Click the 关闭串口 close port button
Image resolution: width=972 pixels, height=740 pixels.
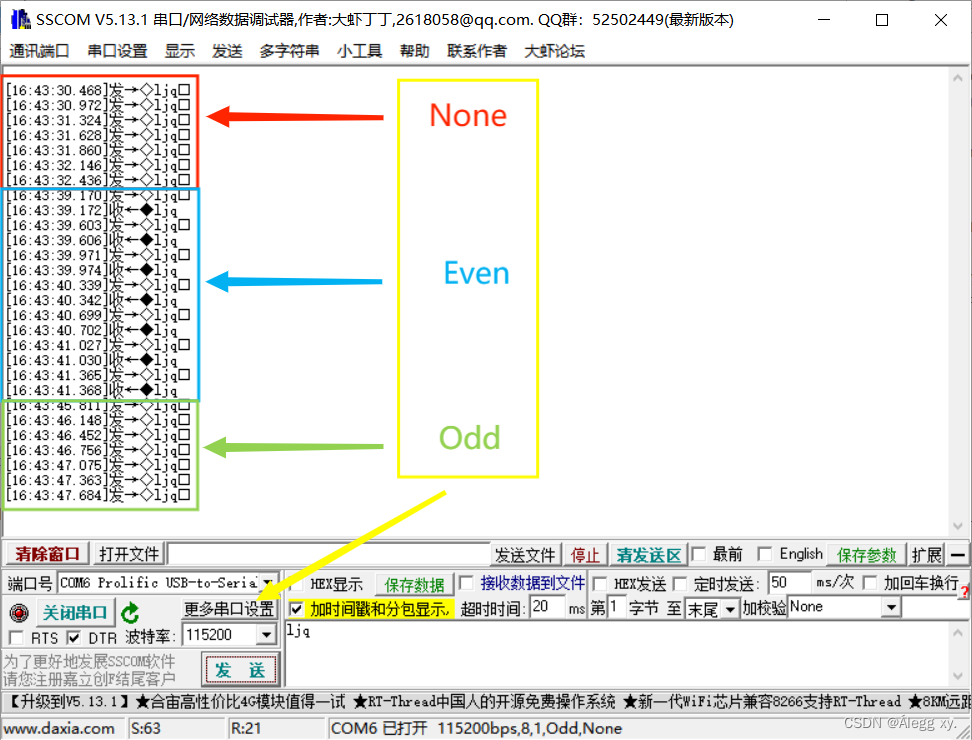point(75,613)
